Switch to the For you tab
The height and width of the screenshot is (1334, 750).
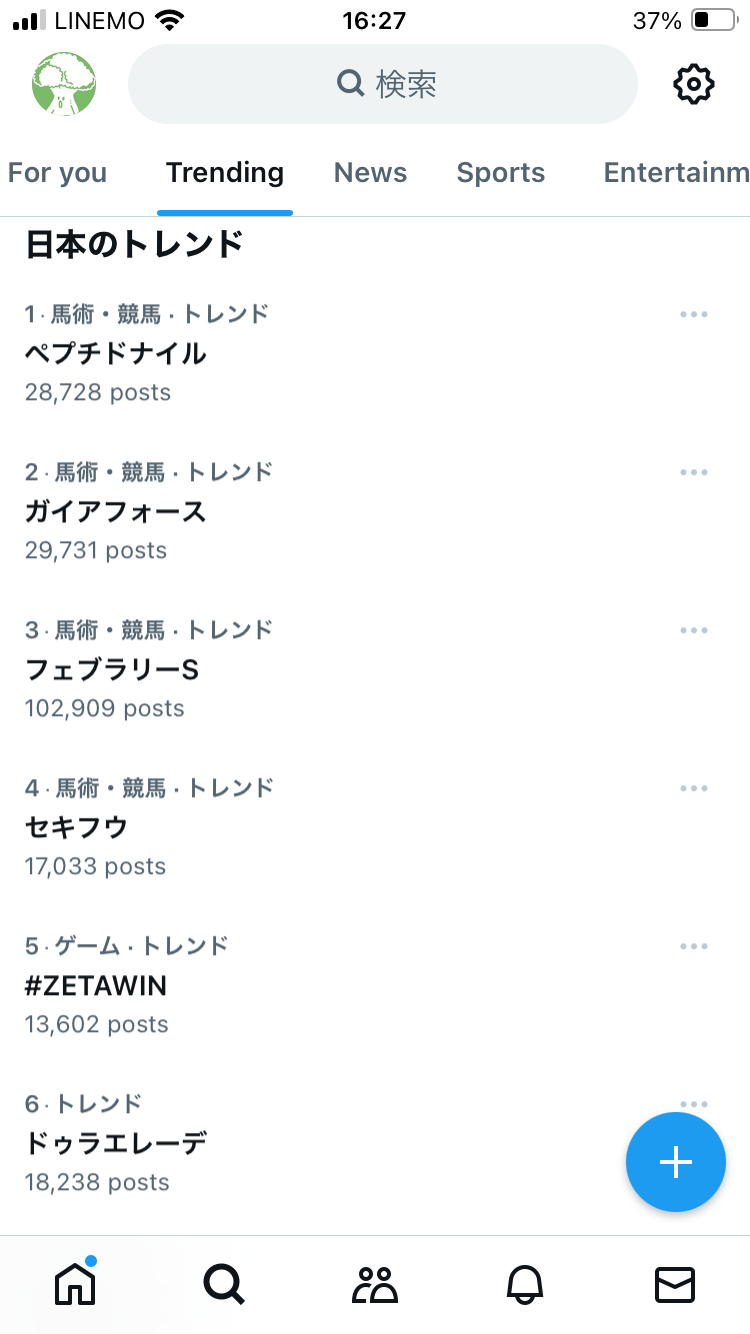(x=57, y=173)
